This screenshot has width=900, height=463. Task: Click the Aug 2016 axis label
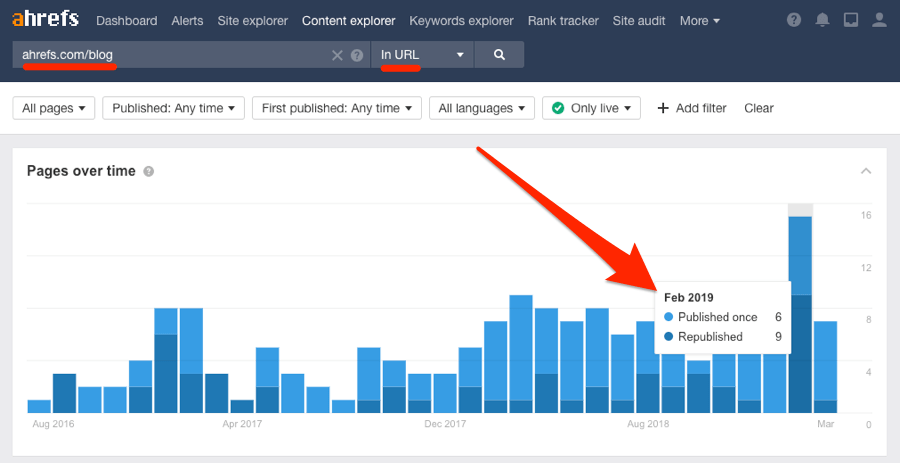coord(53,424)
